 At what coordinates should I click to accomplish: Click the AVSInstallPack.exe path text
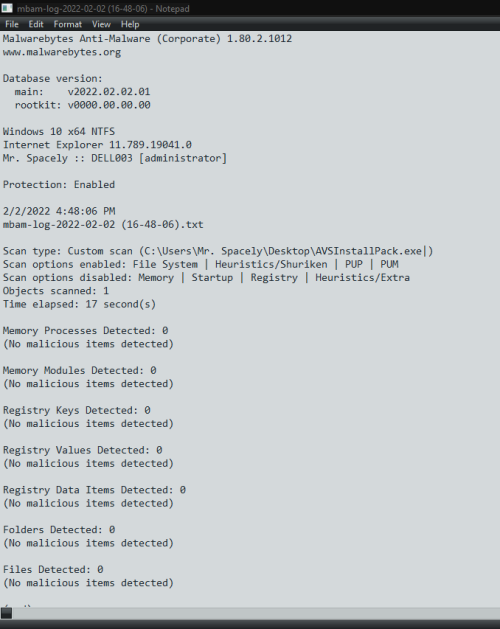[x=283, y=251]
